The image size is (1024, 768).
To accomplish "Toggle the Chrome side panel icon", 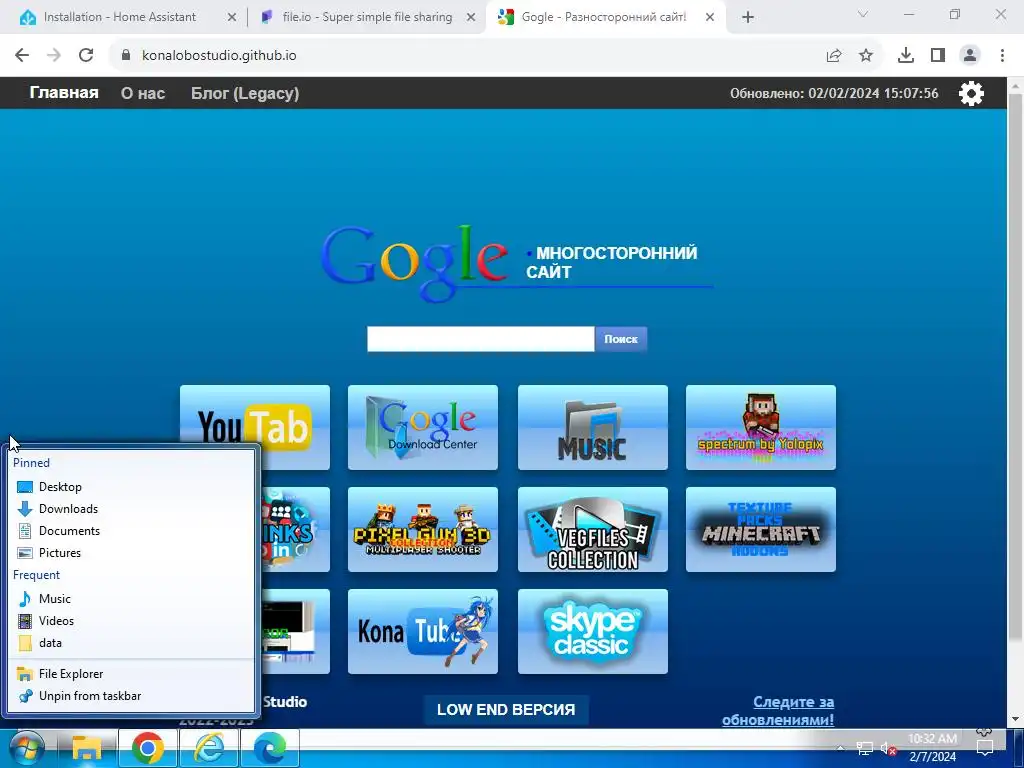I will pyautogui.click(x=938, y=56).
